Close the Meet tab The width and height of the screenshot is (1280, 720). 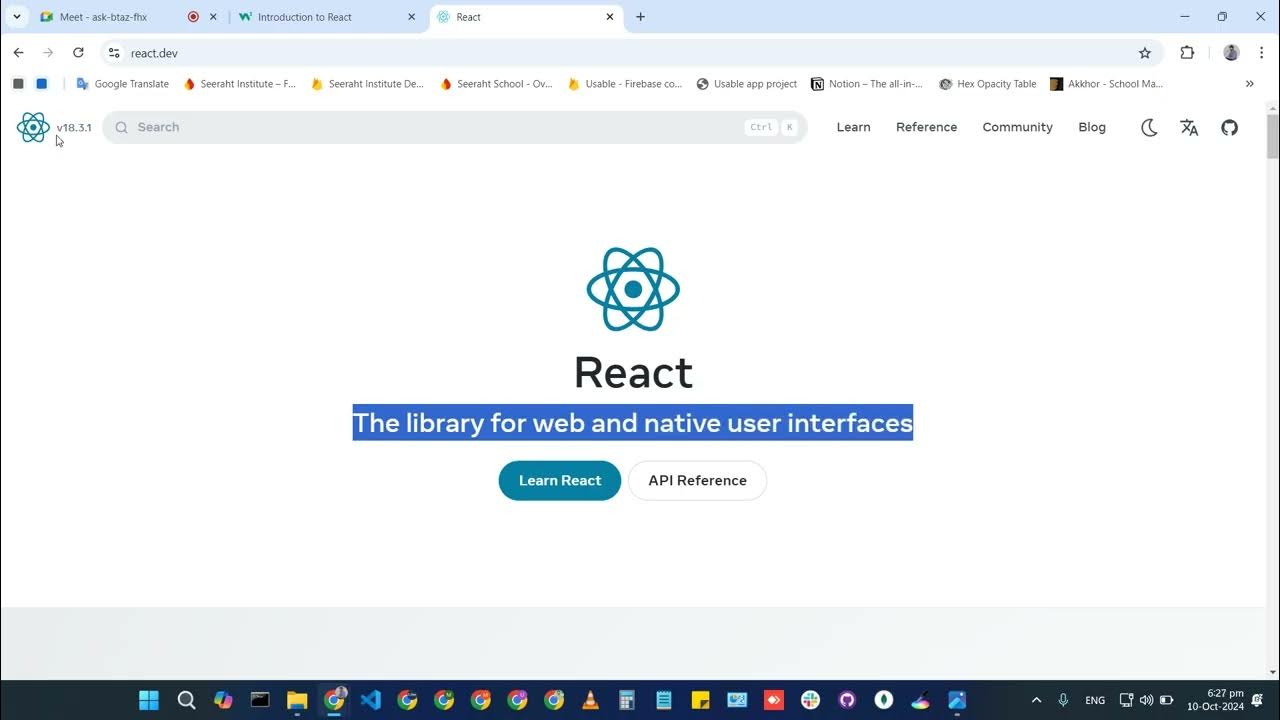(x=213, y=17)
